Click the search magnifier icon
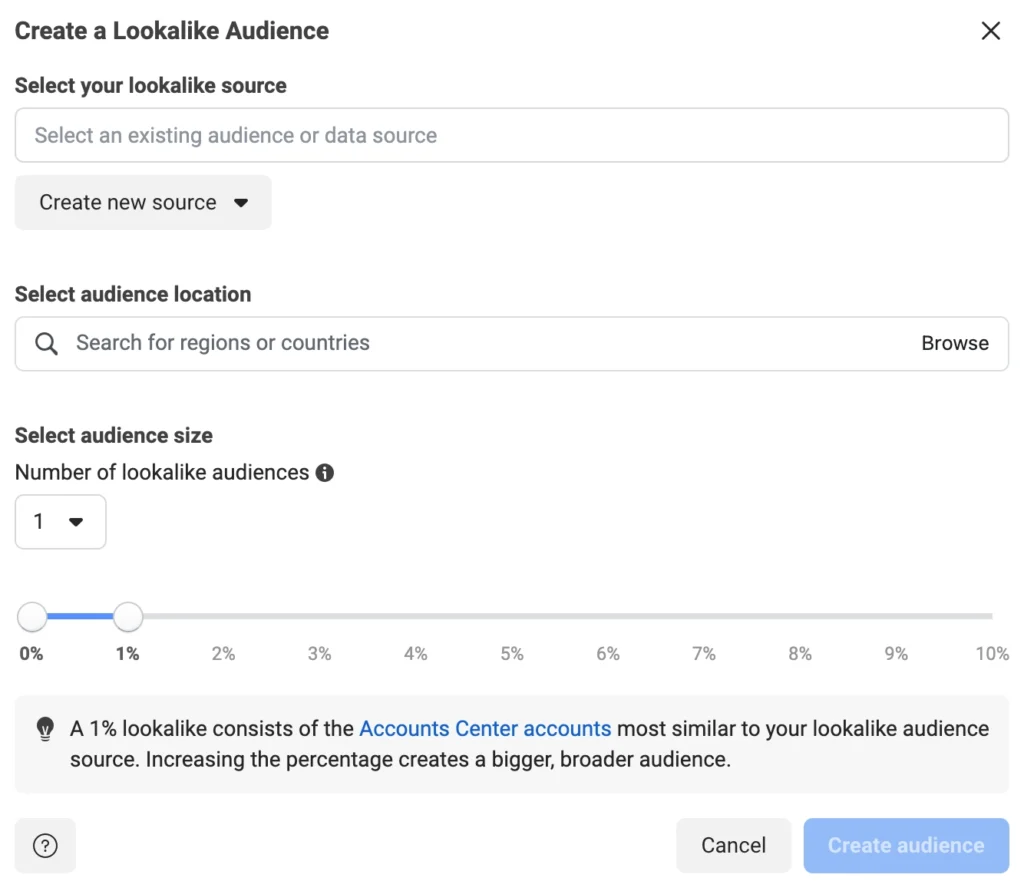 [45, 343]
